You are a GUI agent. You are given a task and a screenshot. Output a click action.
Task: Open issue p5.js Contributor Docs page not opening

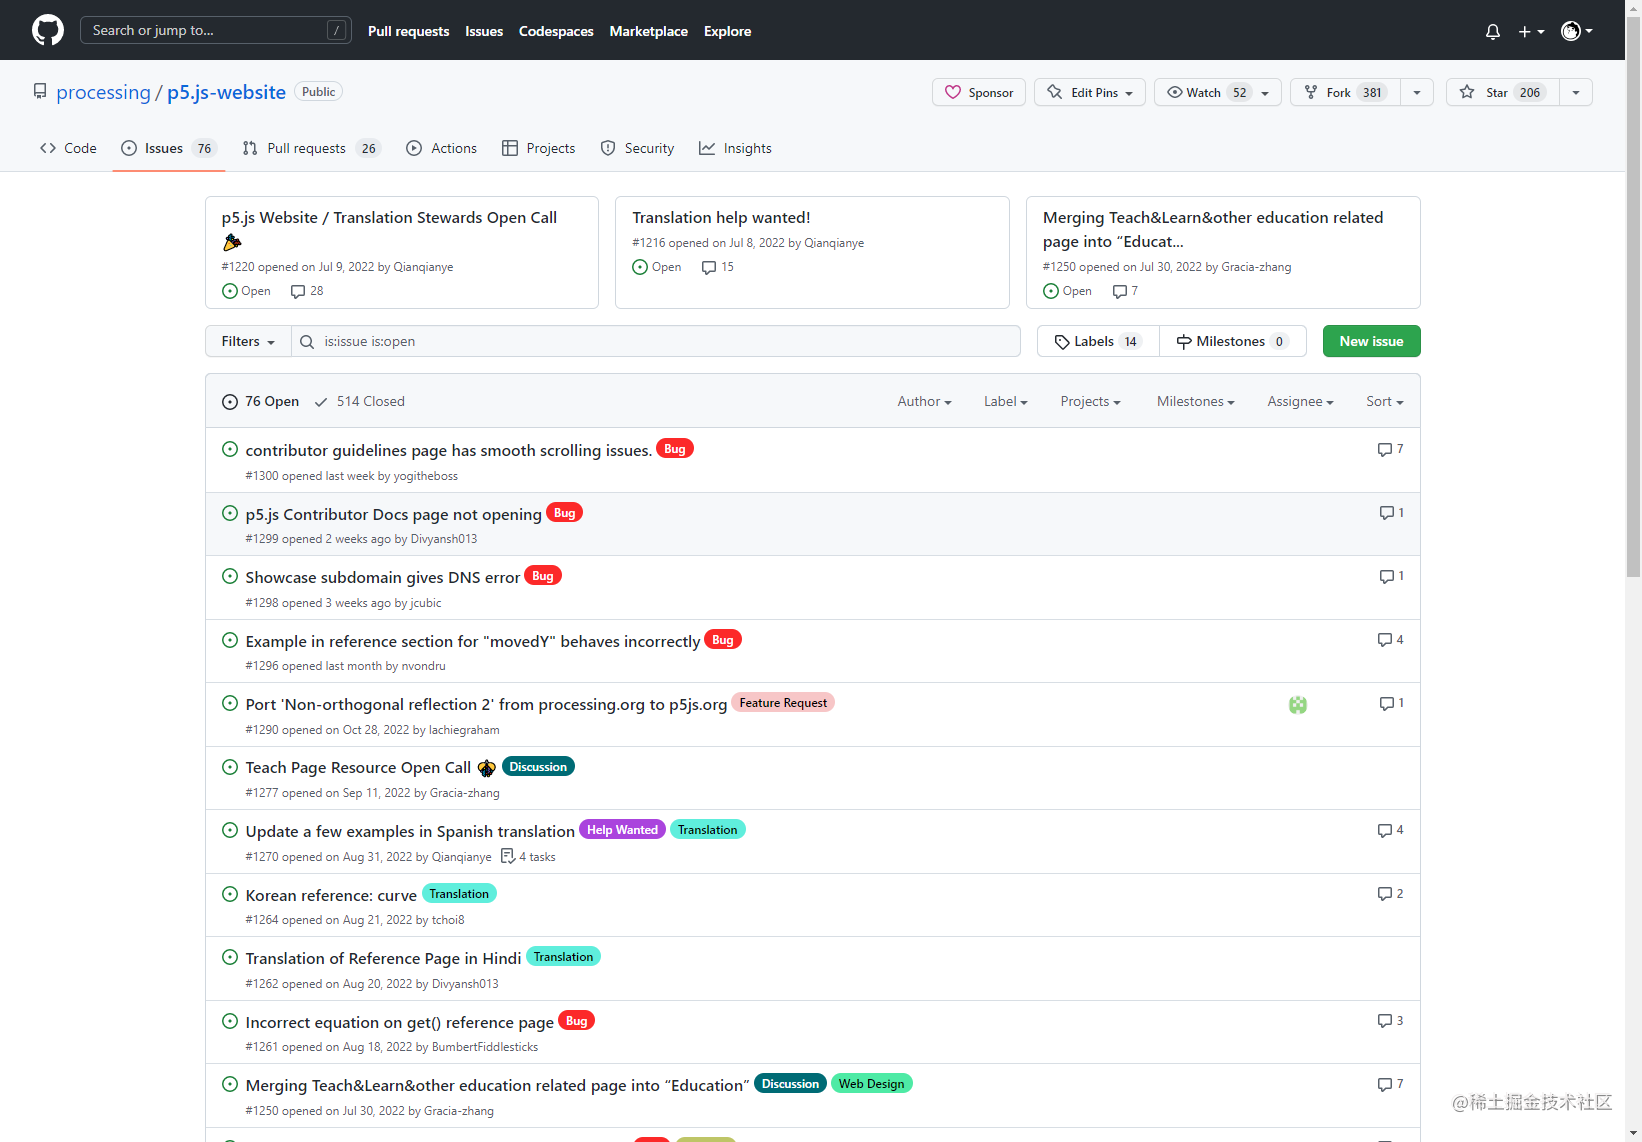pyautogui.click(x=393, y=514)
